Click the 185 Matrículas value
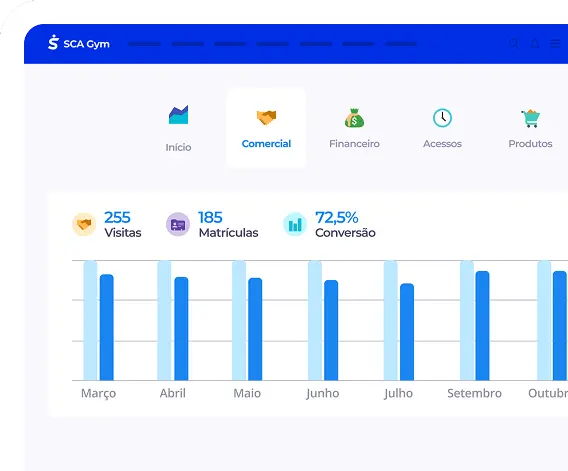Image resolution: width=568 pixels, height=471 pixels. coord(210,217)
